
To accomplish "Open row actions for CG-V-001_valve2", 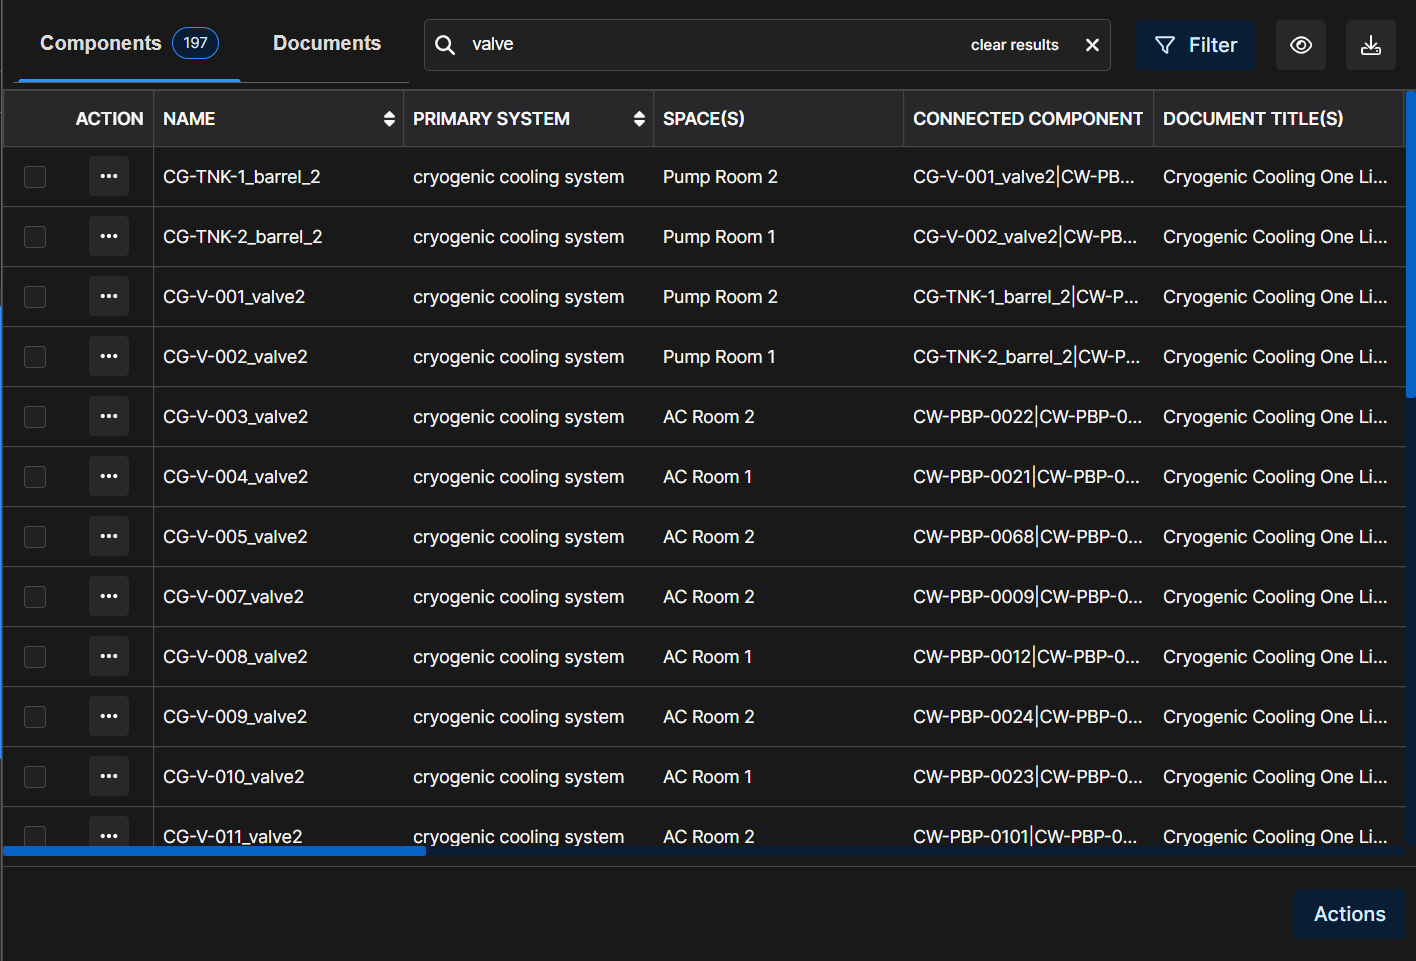I will (x=109, y=297).
